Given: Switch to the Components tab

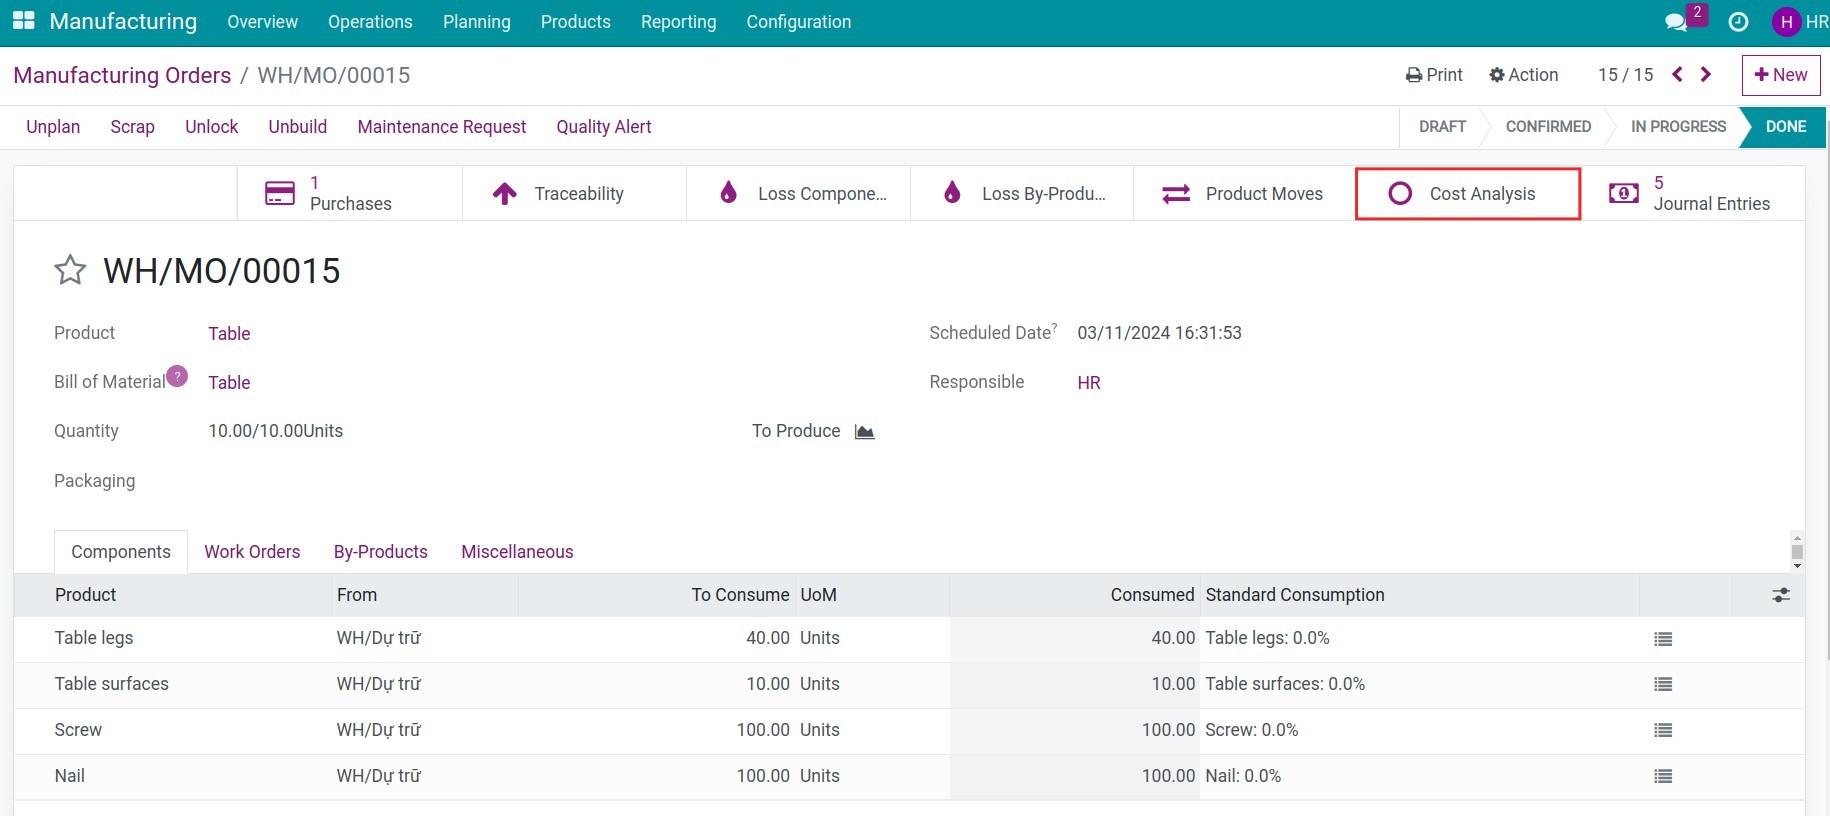Looking at the screenshot, I should tap(121, 552).
